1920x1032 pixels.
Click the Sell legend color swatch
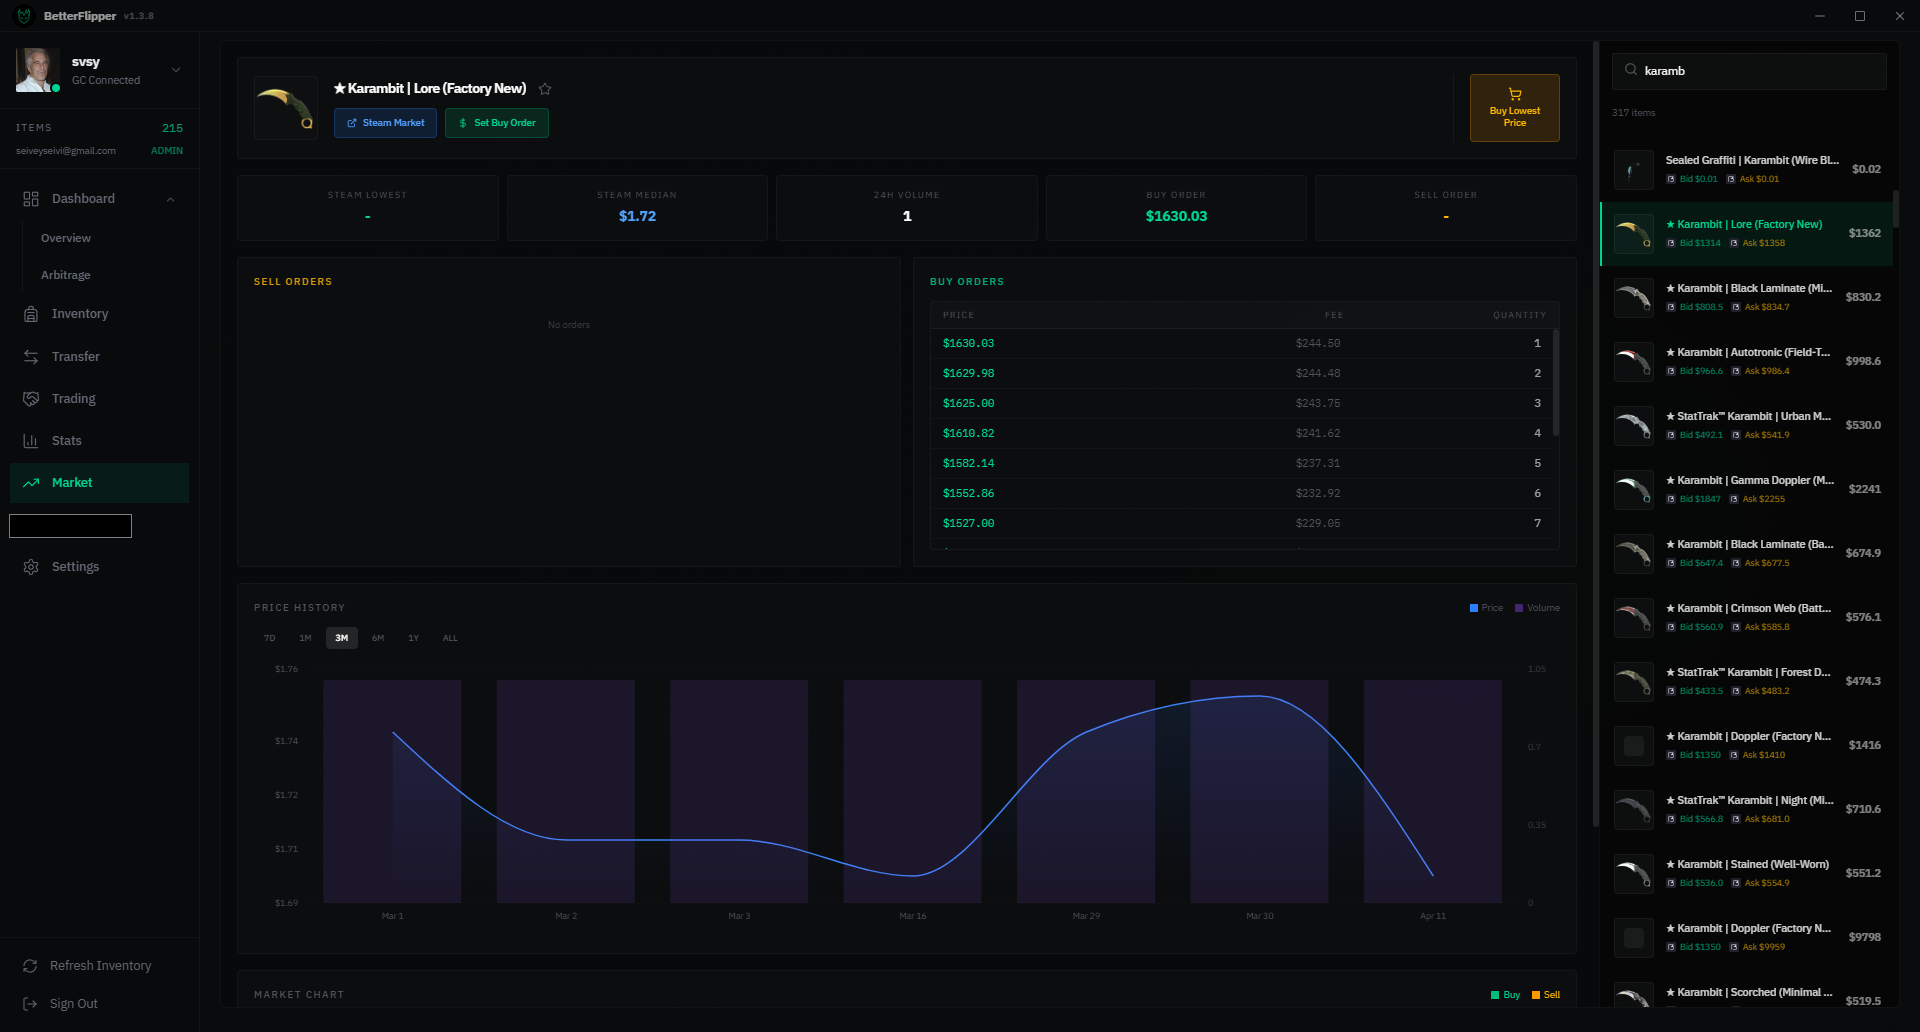click(1537, 994)
